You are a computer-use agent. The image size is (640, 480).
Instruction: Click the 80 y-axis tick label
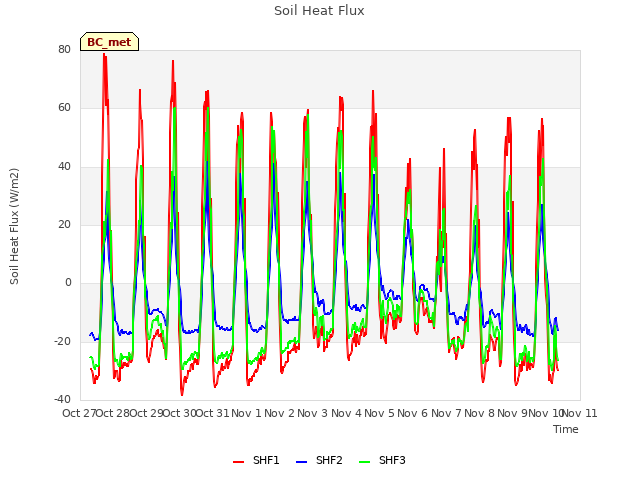[x=64, y=49]
